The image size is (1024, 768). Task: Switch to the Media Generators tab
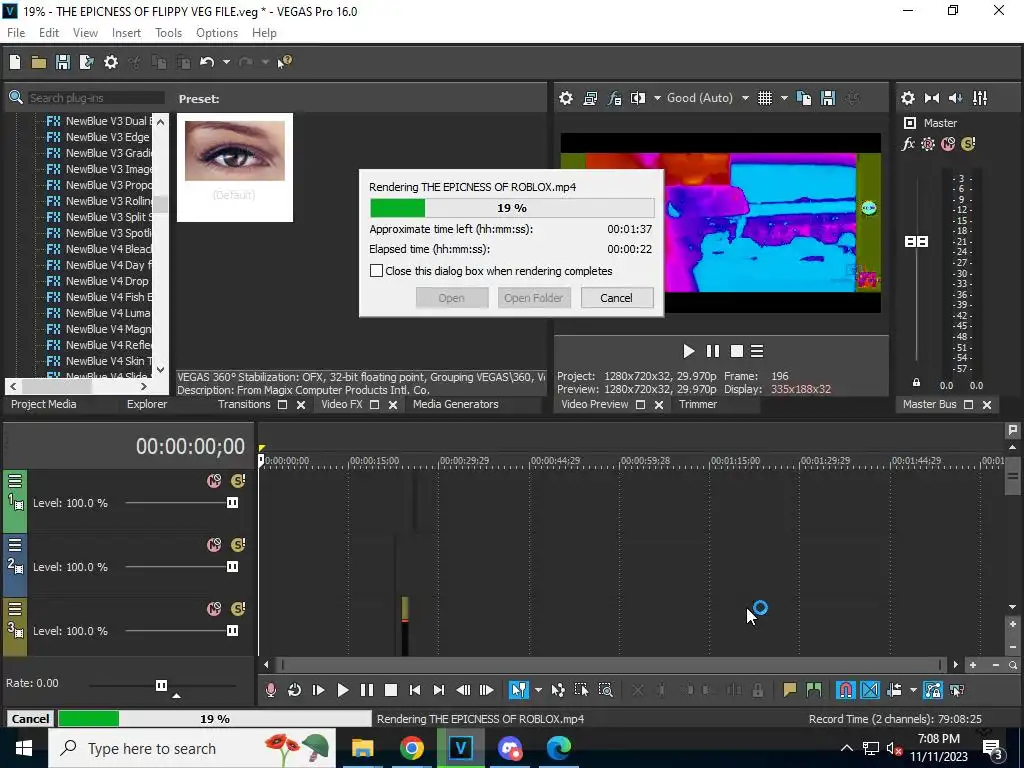click(x=455, y=404)
